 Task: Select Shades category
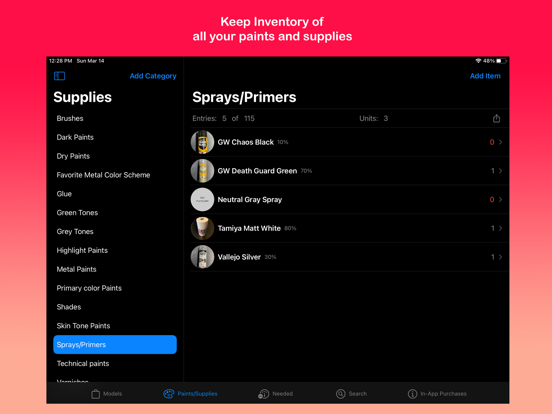coord(115,307)
